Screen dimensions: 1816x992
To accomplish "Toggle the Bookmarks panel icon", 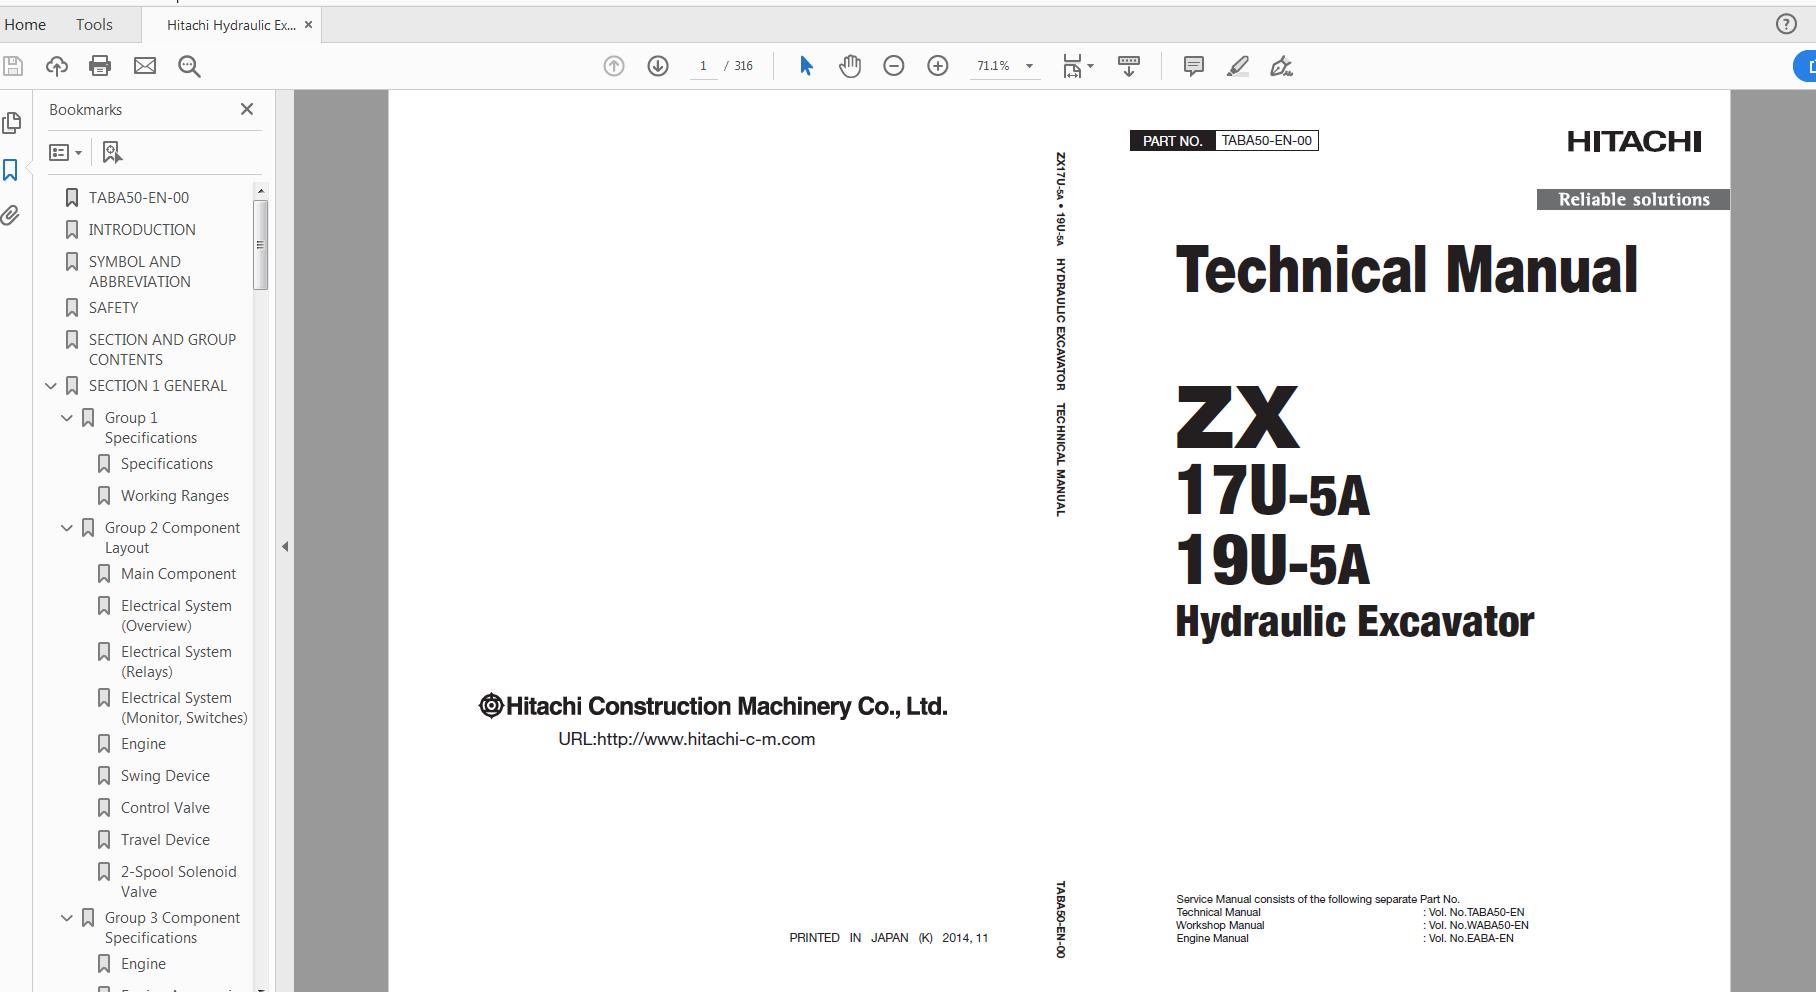I will [11, 170].
